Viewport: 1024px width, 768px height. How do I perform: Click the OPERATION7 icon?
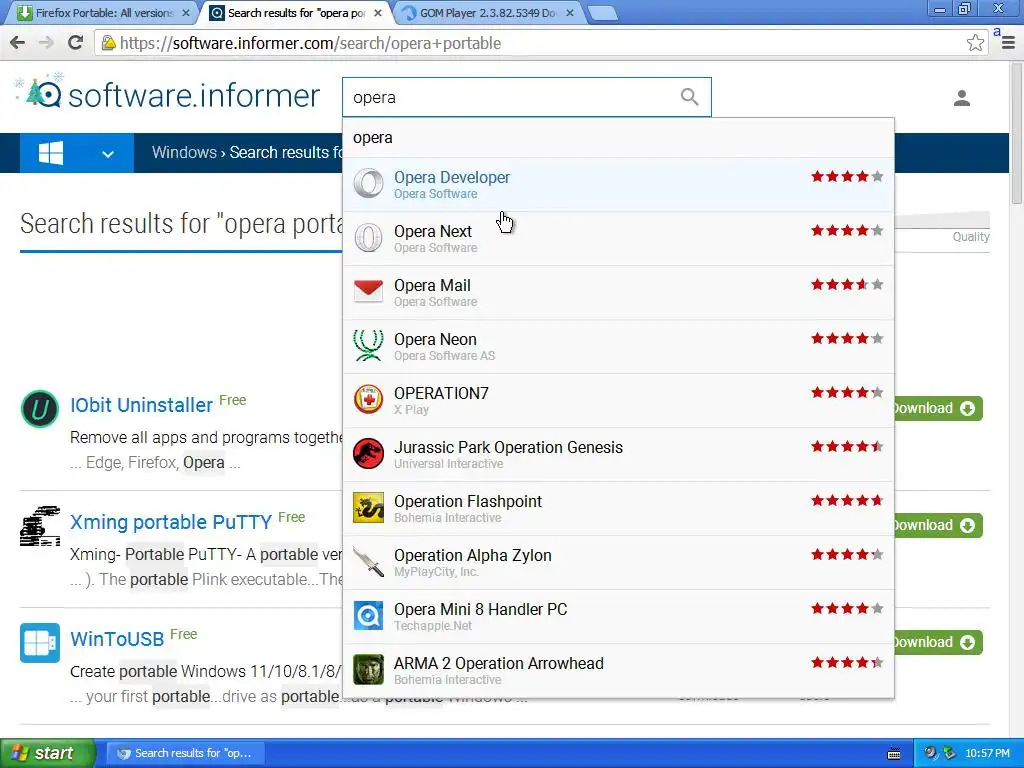click(x=368, y=400)
